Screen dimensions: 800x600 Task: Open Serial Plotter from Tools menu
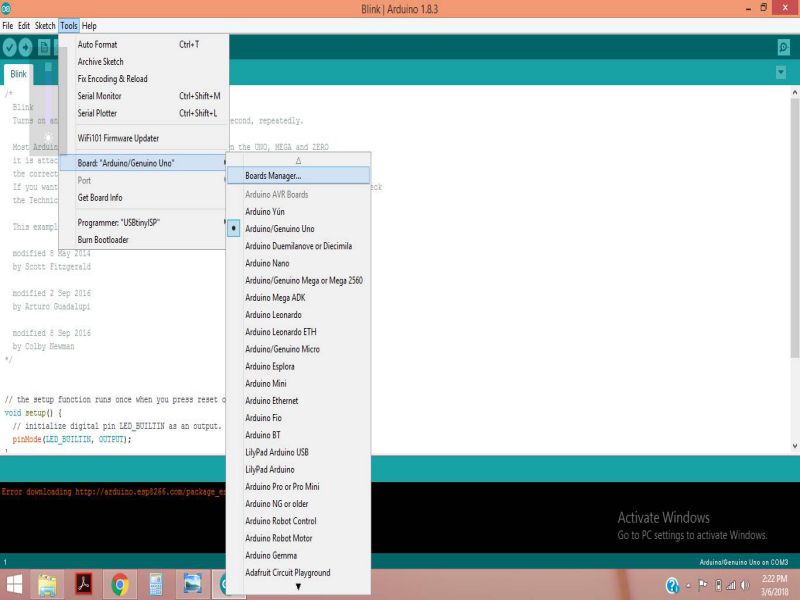click(x=143, y=113)
